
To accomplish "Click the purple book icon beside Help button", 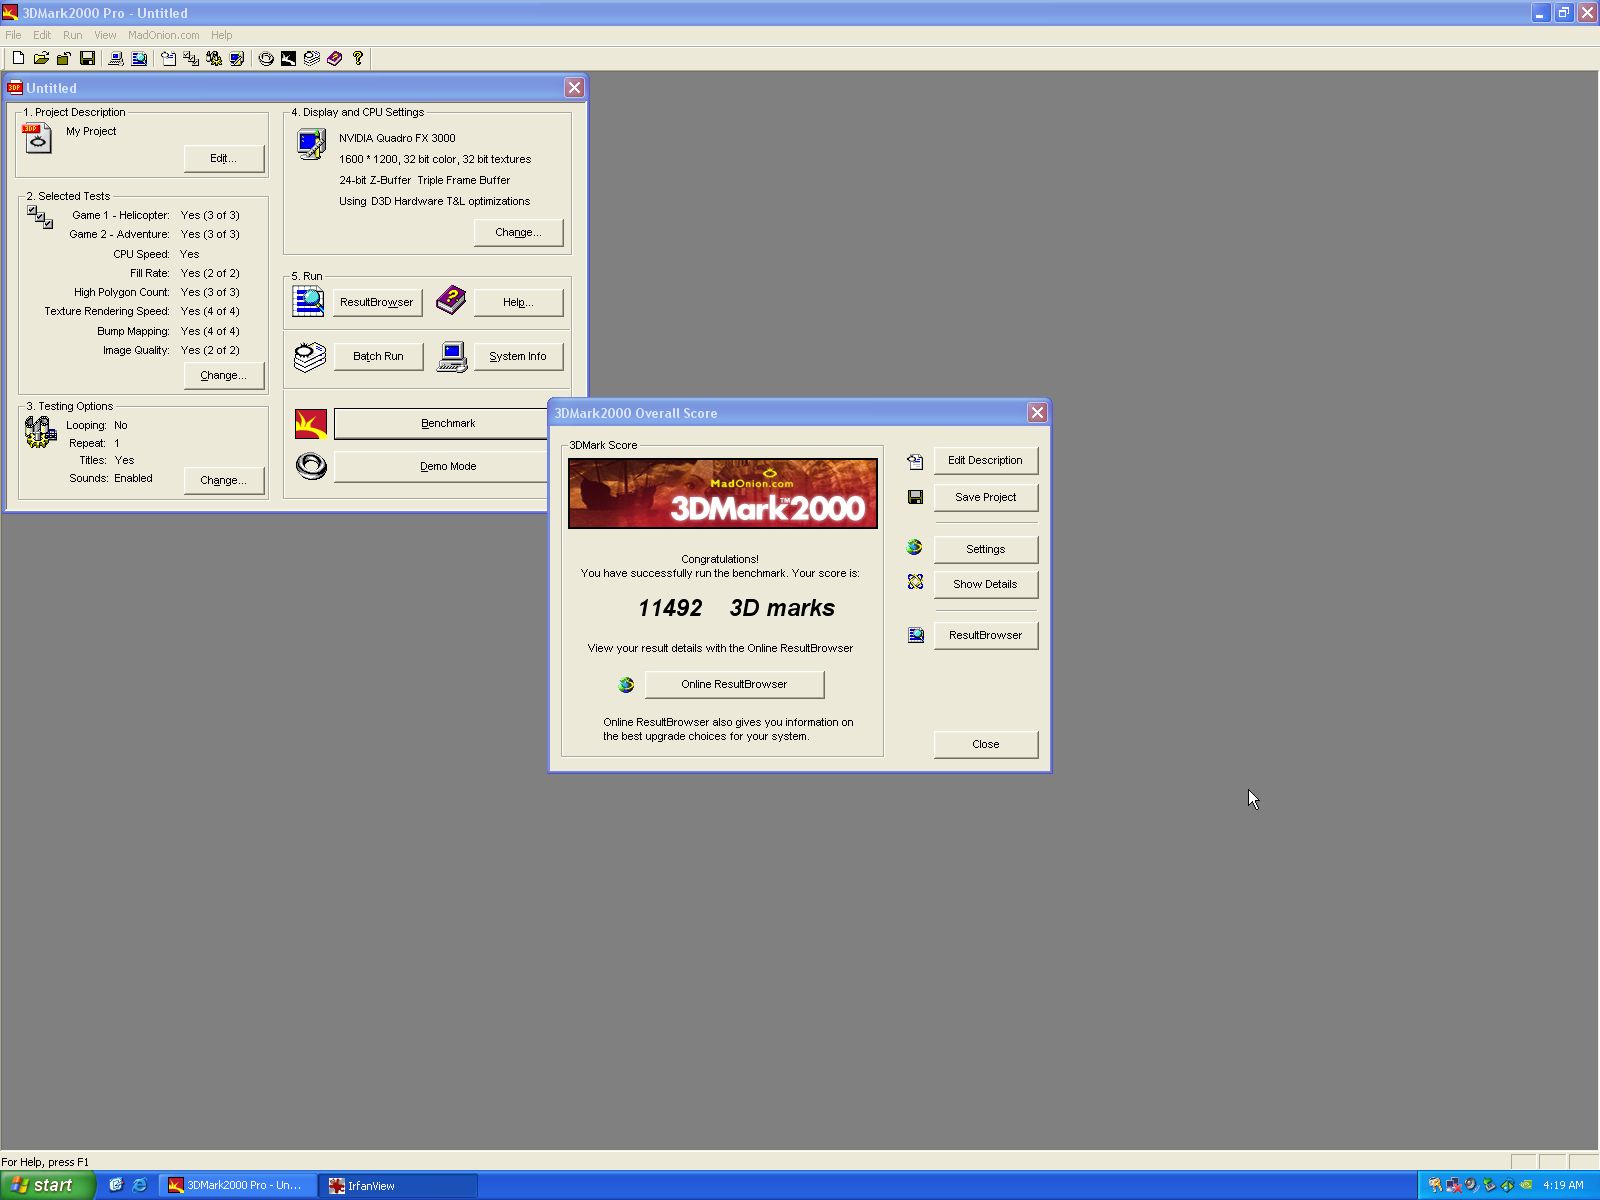I will click(451, 299).
